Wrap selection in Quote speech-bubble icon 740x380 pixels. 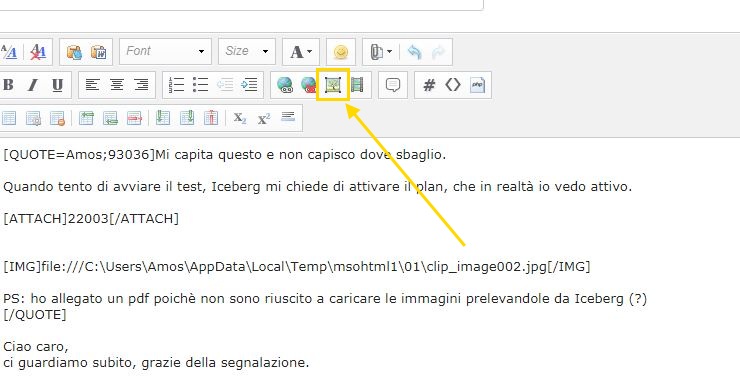[x=393, y=85]
